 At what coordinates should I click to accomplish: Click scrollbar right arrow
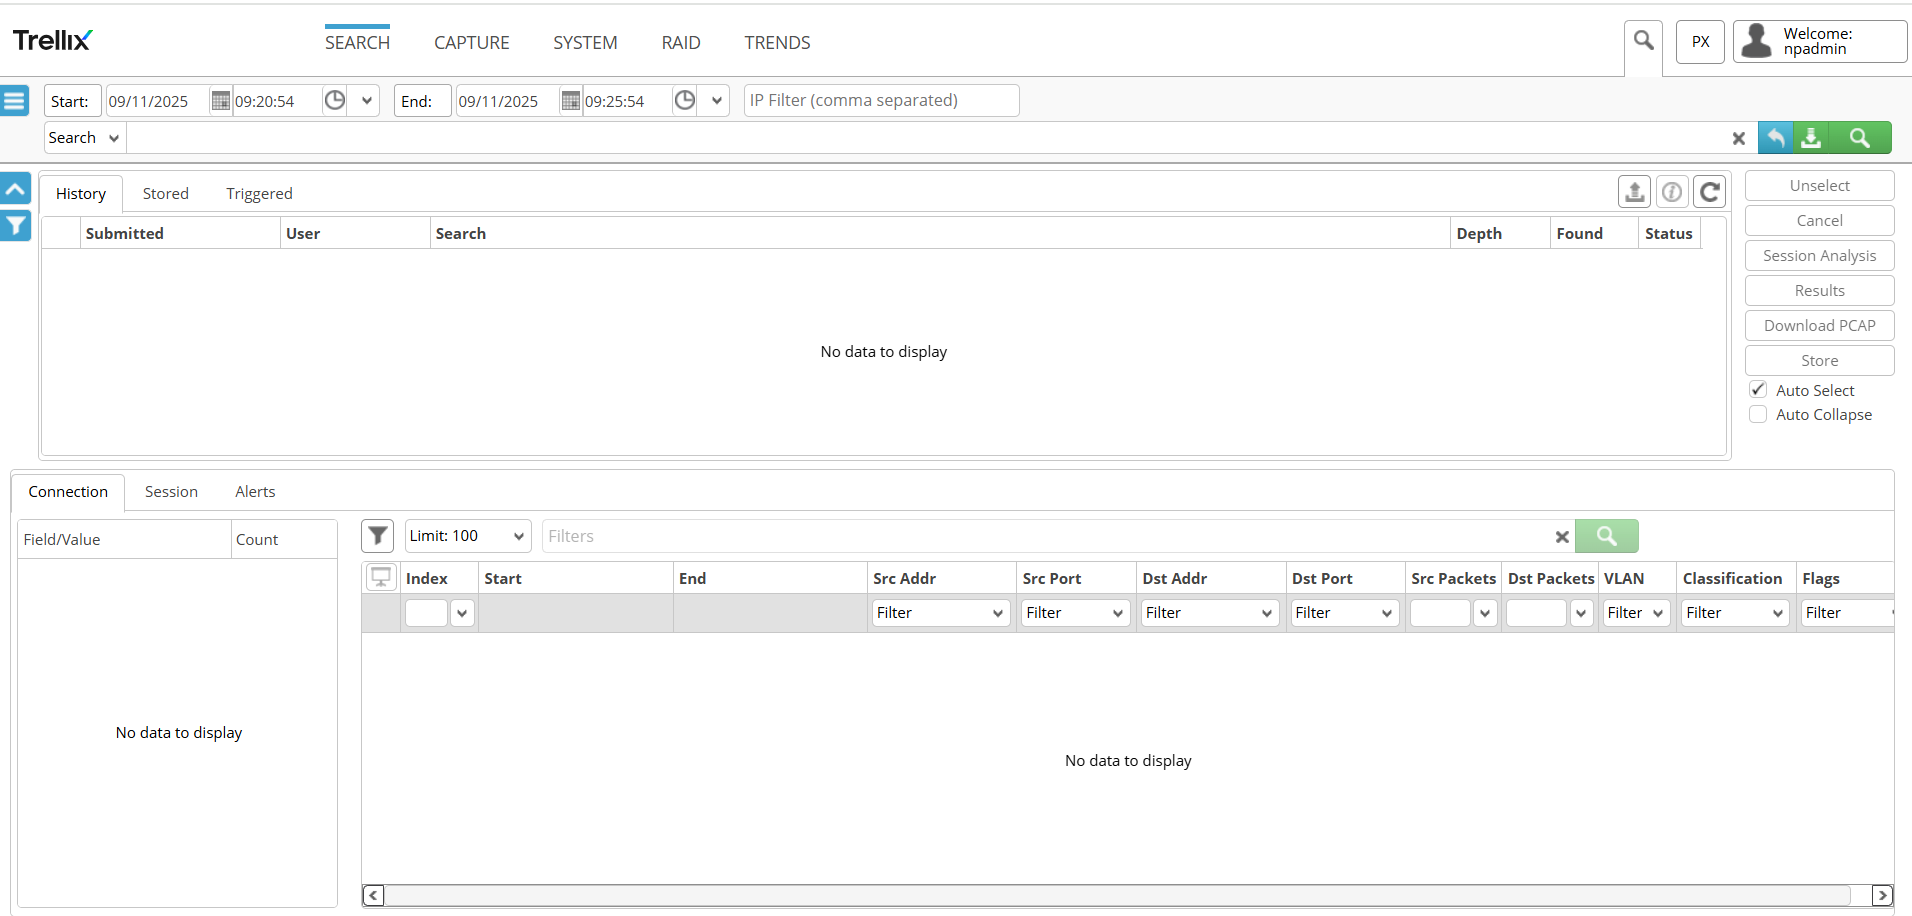(1882, 895)
